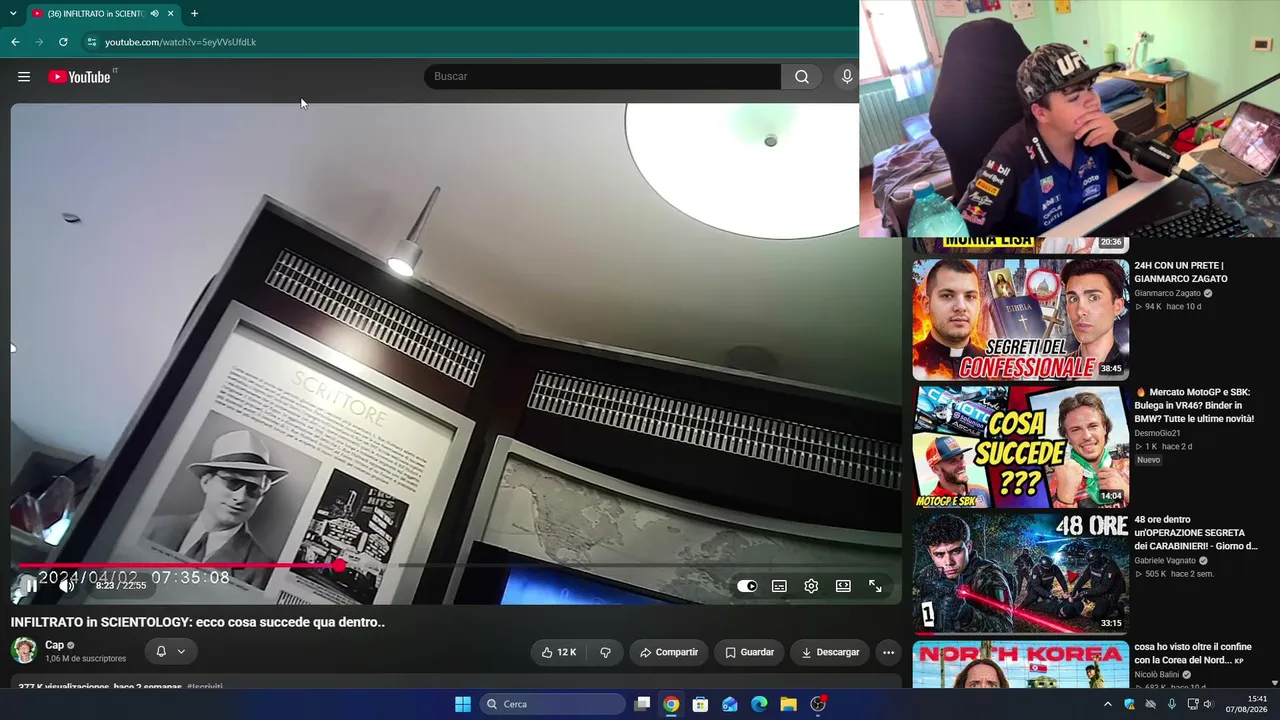Open the North Korea video thumbnail
Screen dimensions: 1280x720
pyautogui.click(x=1020, y=664)
